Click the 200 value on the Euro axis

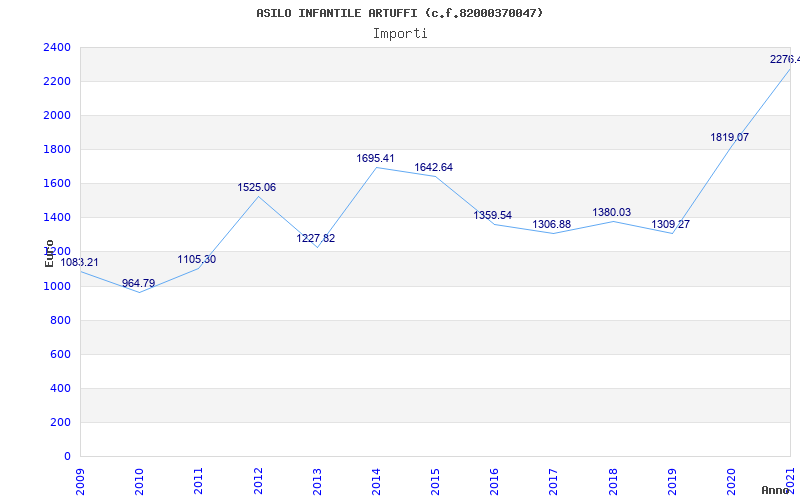[x=60, y=423]
